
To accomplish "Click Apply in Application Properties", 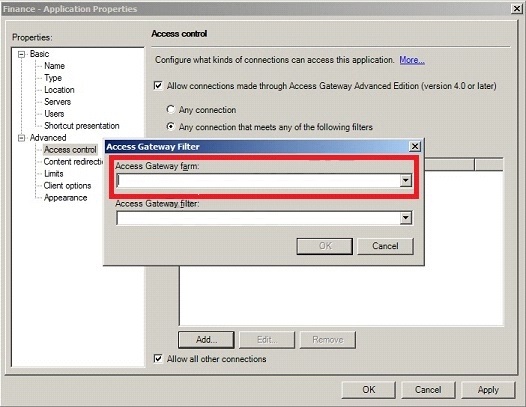I will (x=488, y=390).
